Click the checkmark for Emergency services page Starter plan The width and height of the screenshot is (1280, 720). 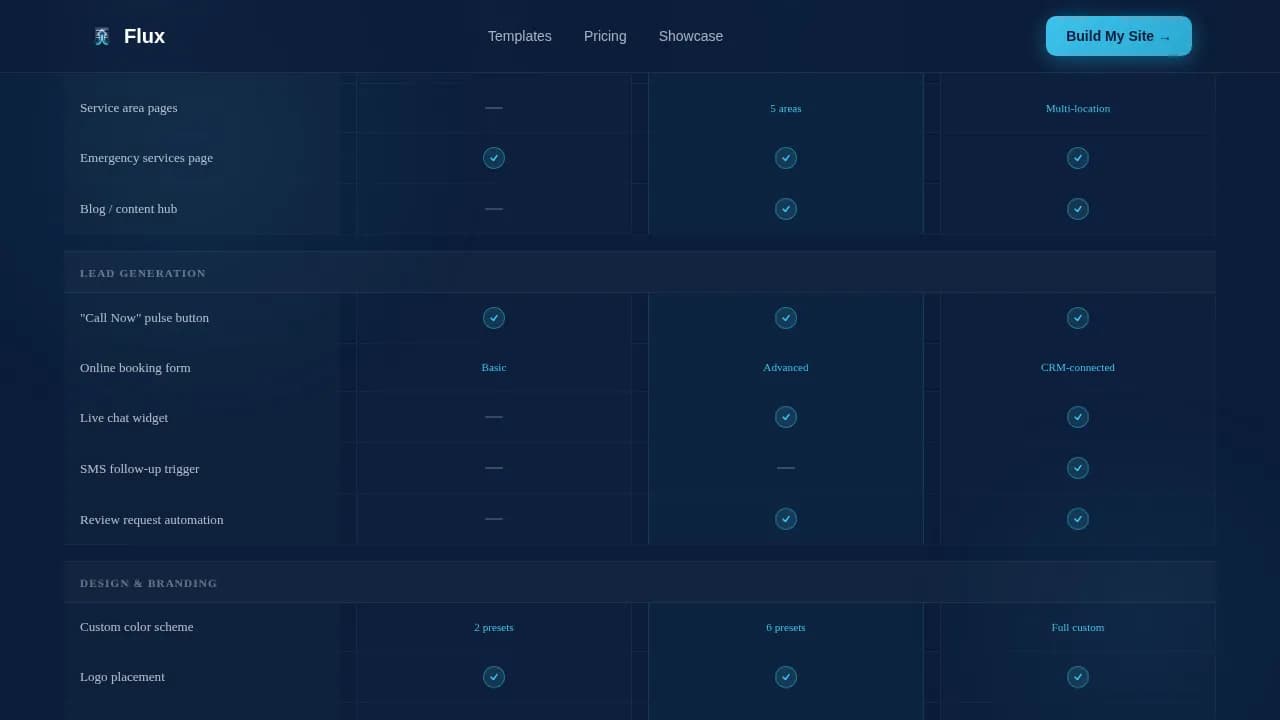[494, 158]
